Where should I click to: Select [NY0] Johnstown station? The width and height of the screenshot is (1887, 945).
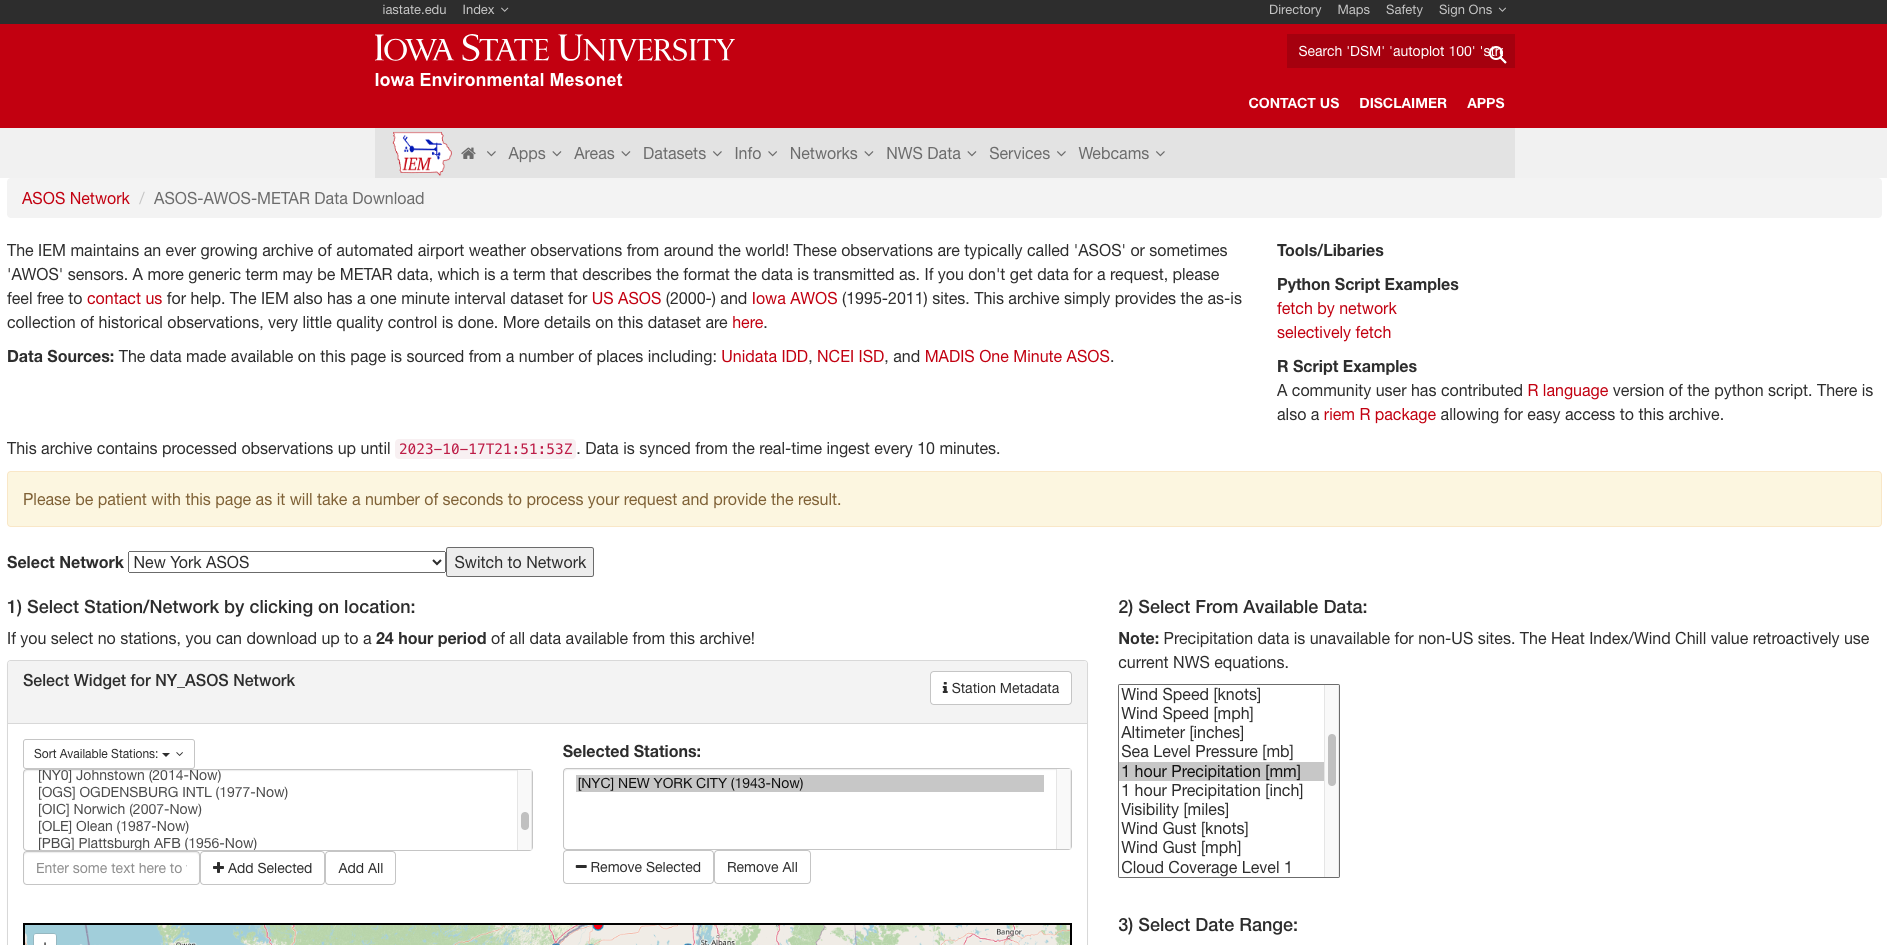271,775
